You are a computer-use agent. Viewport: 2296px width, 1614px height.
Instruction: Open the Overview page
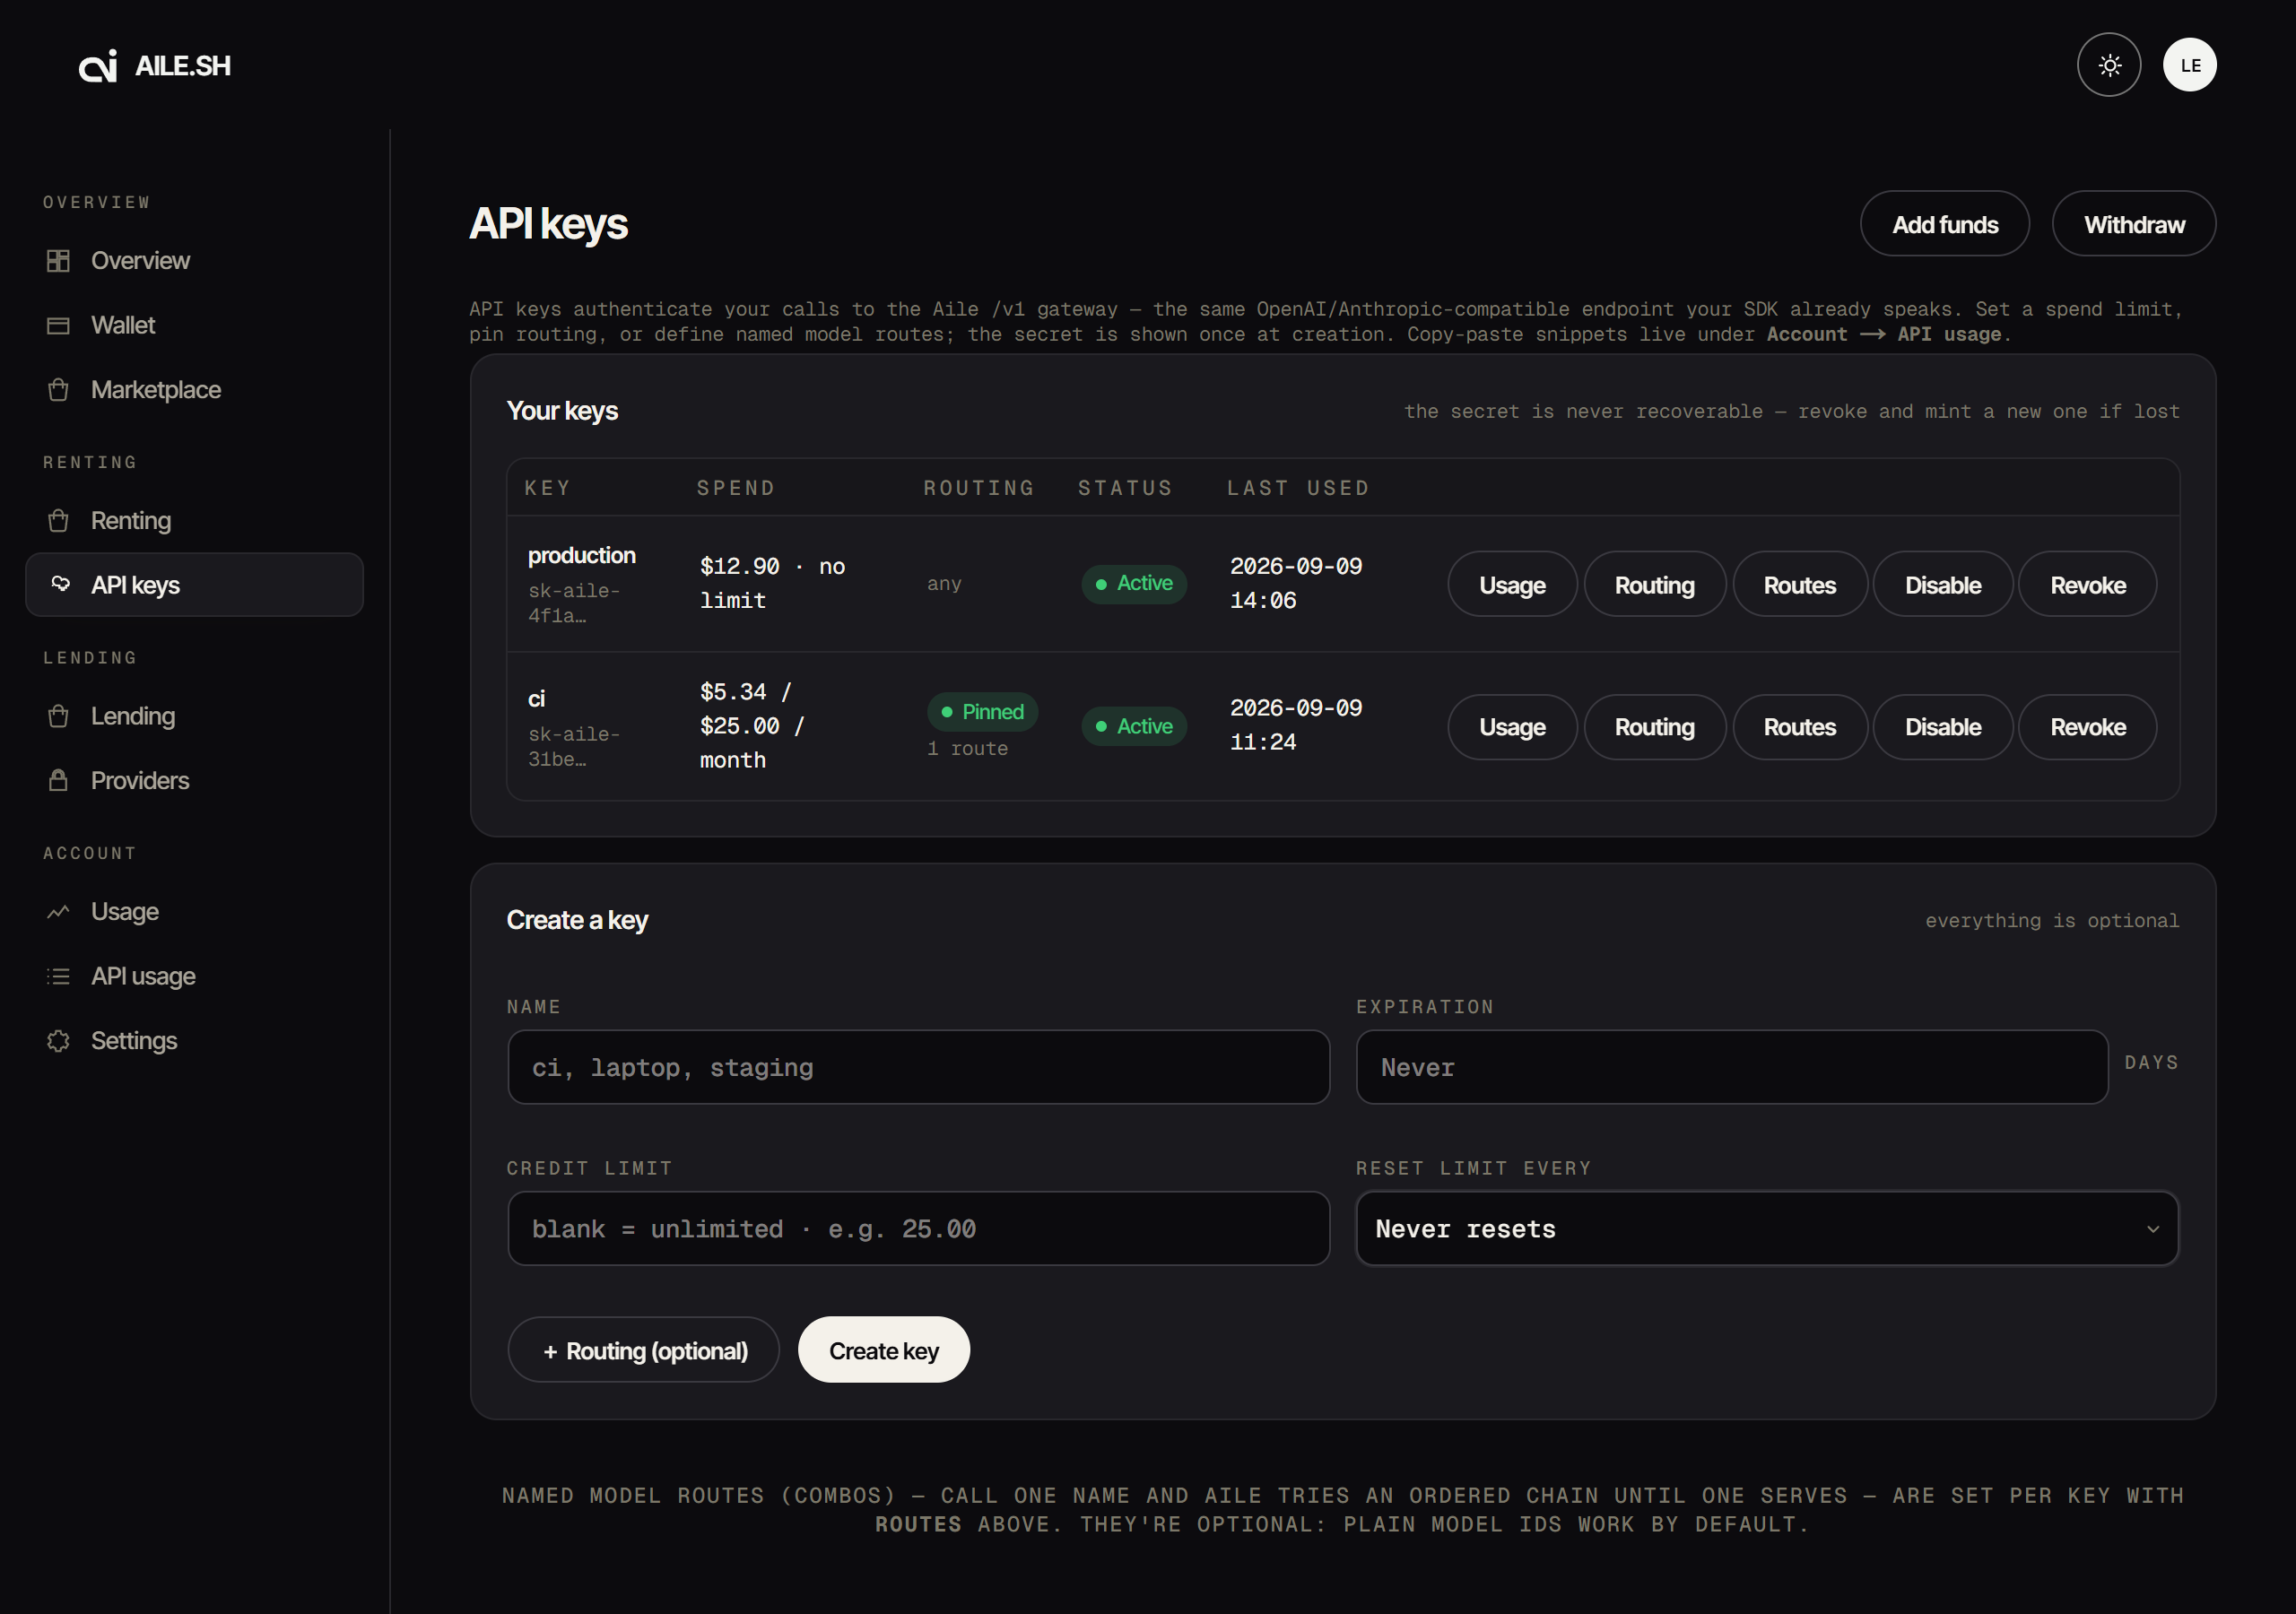click(195, 261)
